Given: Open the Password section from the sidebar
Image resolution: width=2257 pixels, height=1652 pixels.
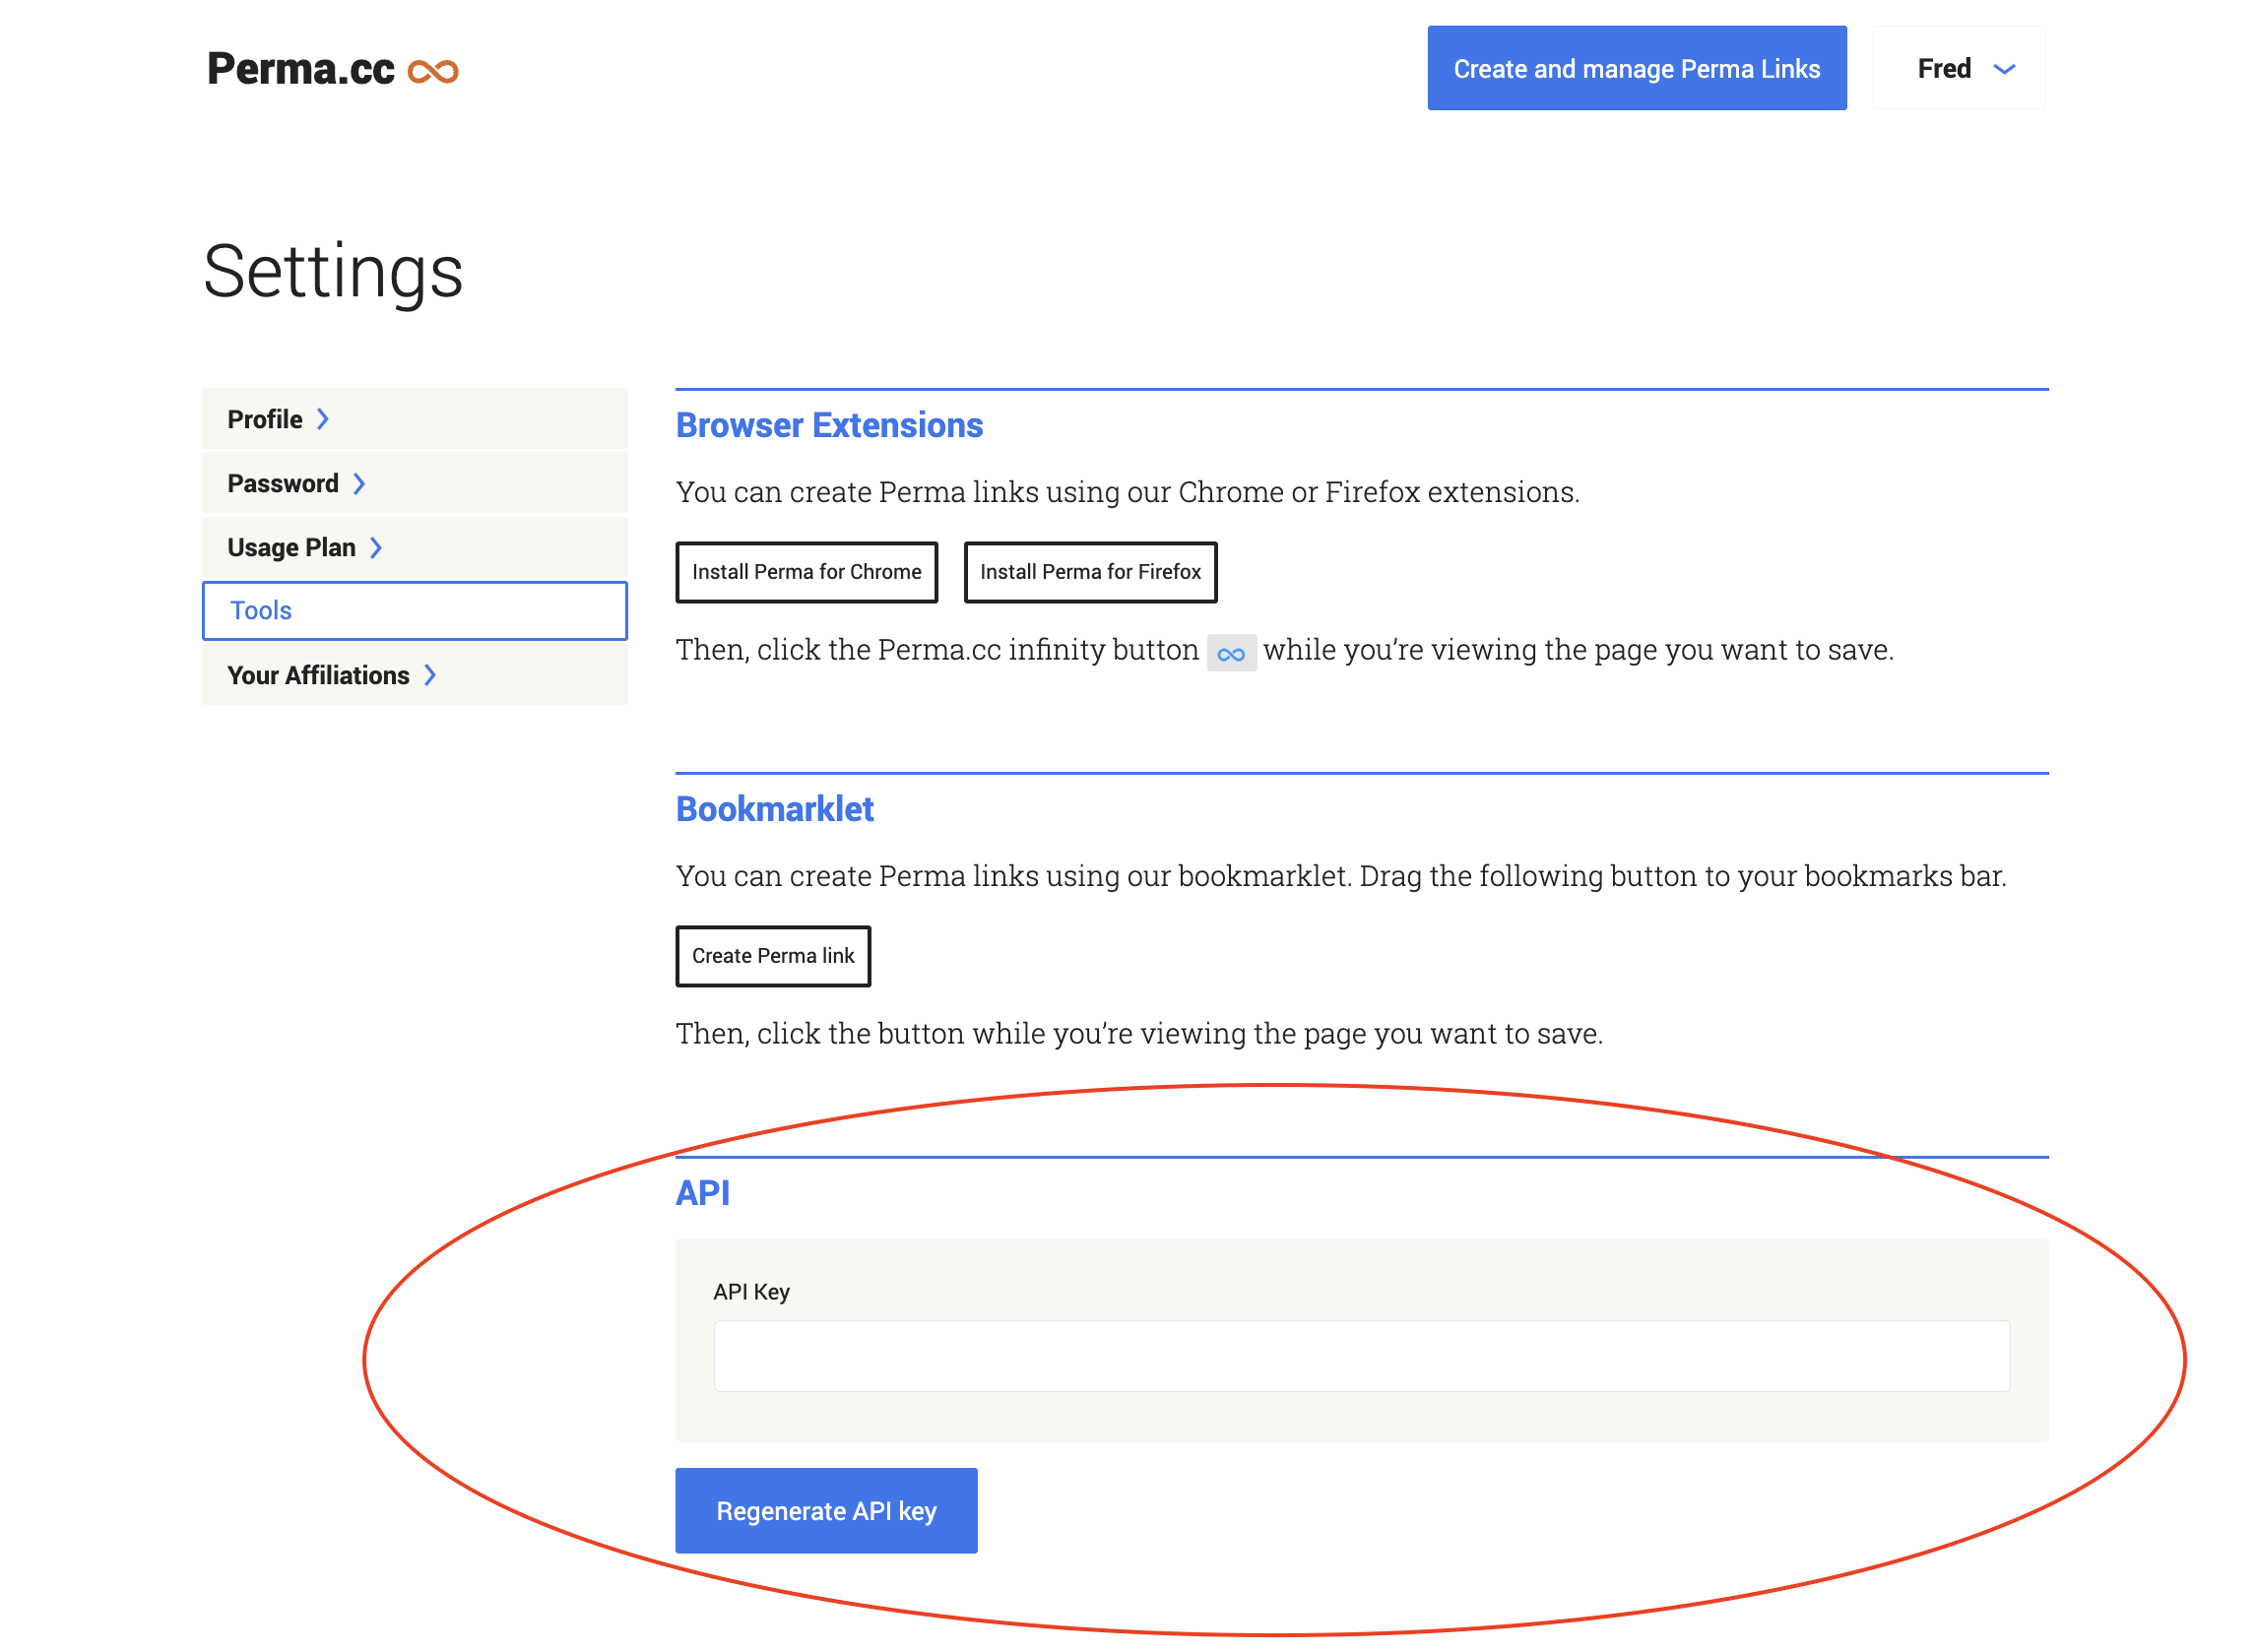Looking at the screenshot, I should pos(283,483).
